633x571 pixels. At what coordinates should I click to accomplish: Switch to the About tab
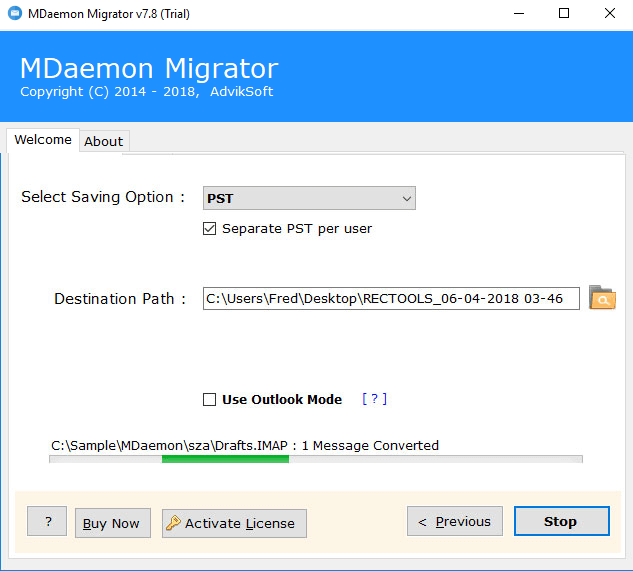(103, 141)
